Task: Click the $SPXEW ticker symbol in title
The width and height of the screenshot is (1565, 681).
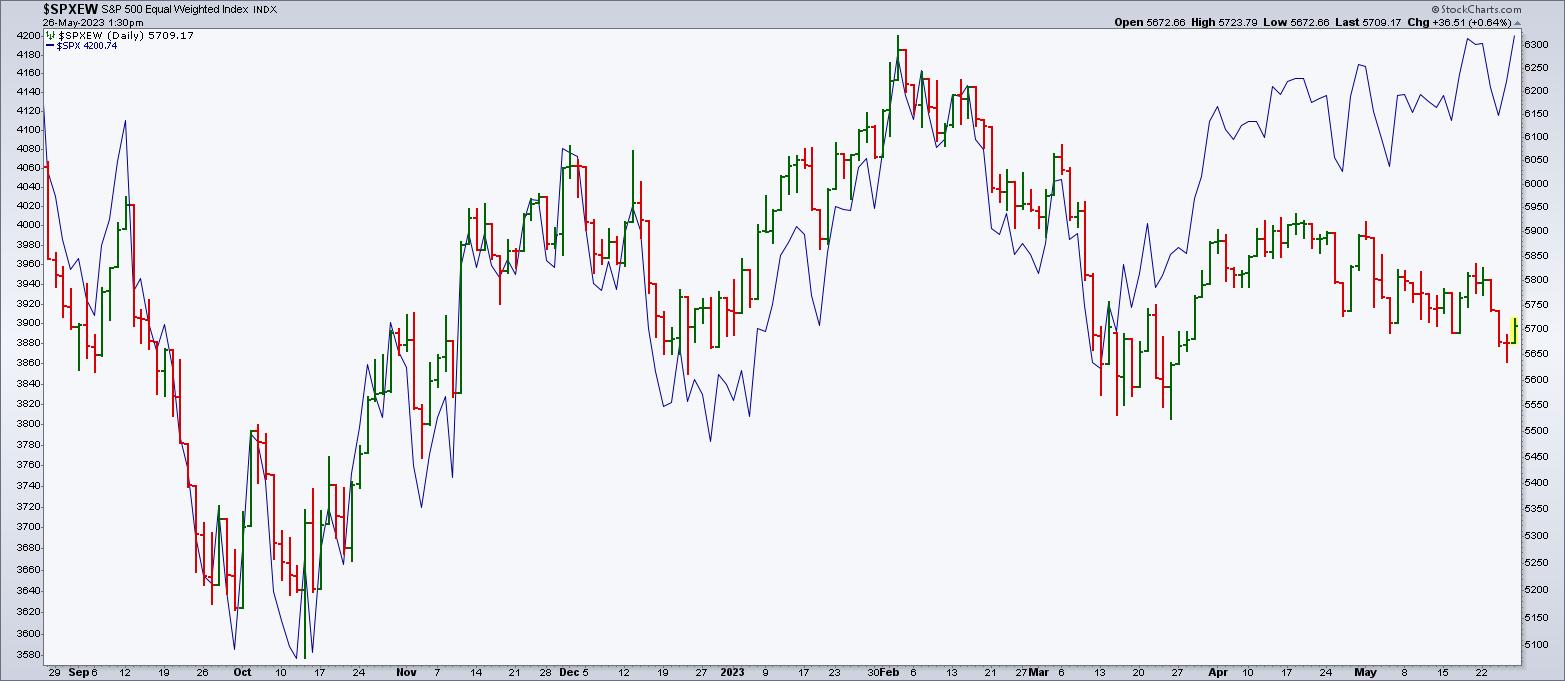Action: coord(70,9)
